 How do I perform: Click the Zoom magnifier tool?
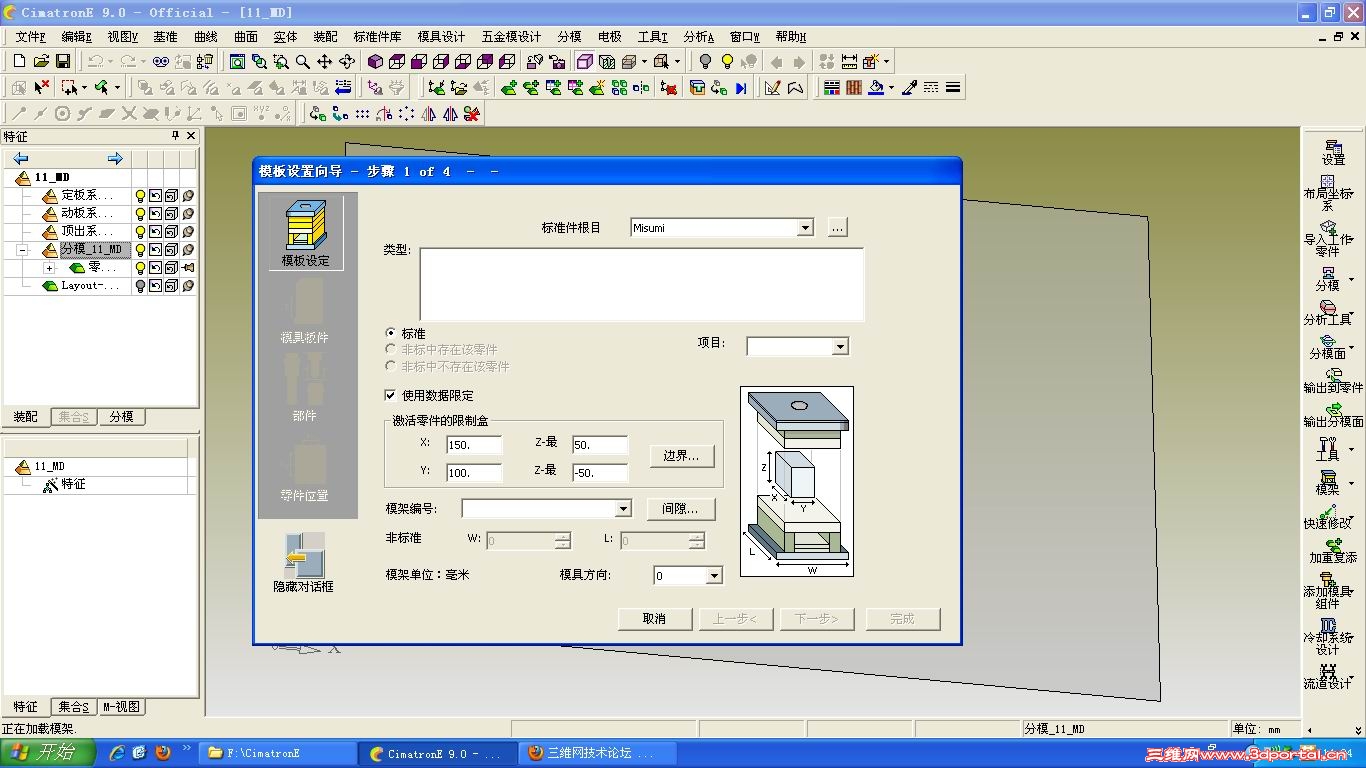tap(303, 62)
